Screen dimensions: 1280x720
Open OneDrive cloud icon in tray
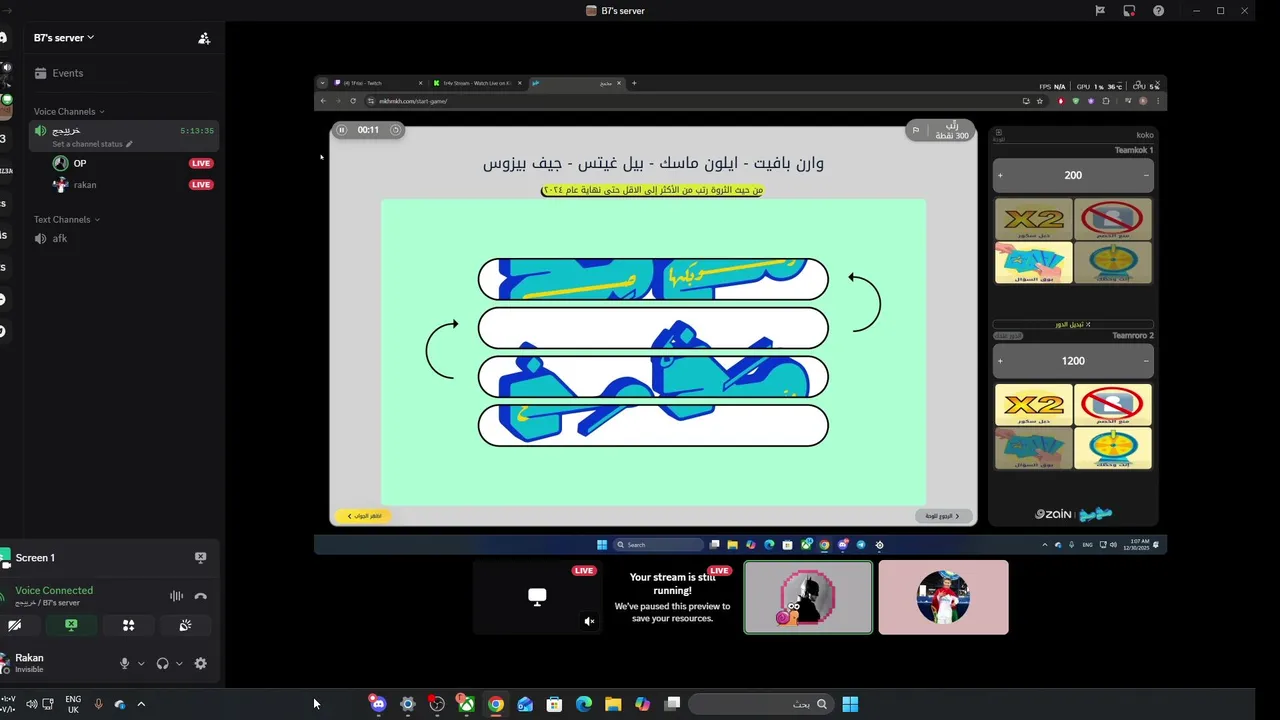tap(120, 704)
